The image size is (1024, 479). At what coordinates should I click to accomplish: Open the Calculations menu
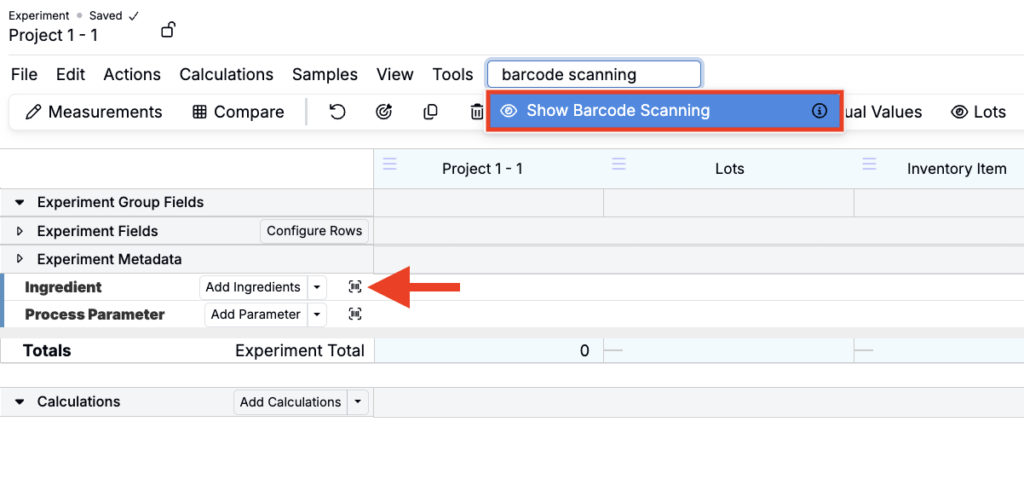[226, 74]
